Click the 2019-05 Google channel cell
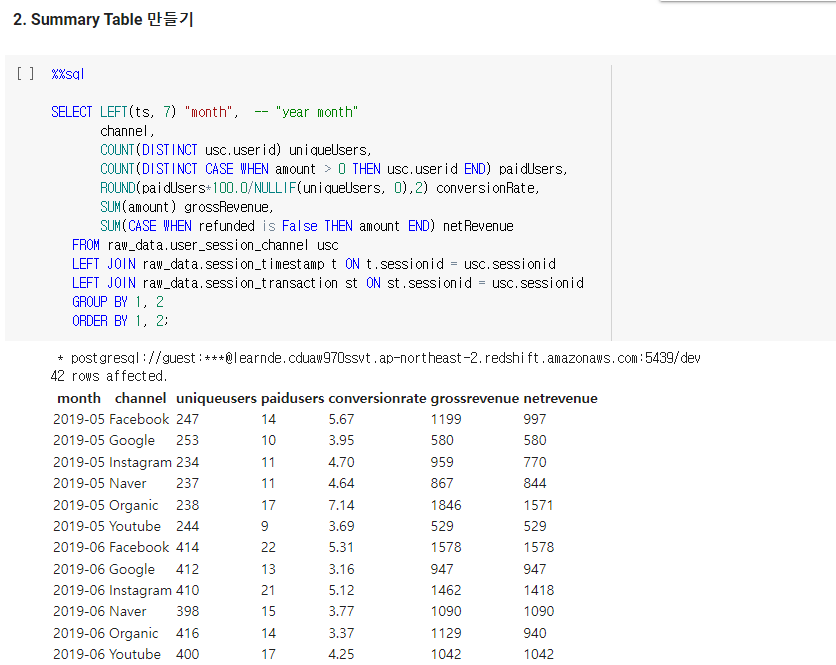Viewport: 836px width, 665px height. (x=132, y=440)
